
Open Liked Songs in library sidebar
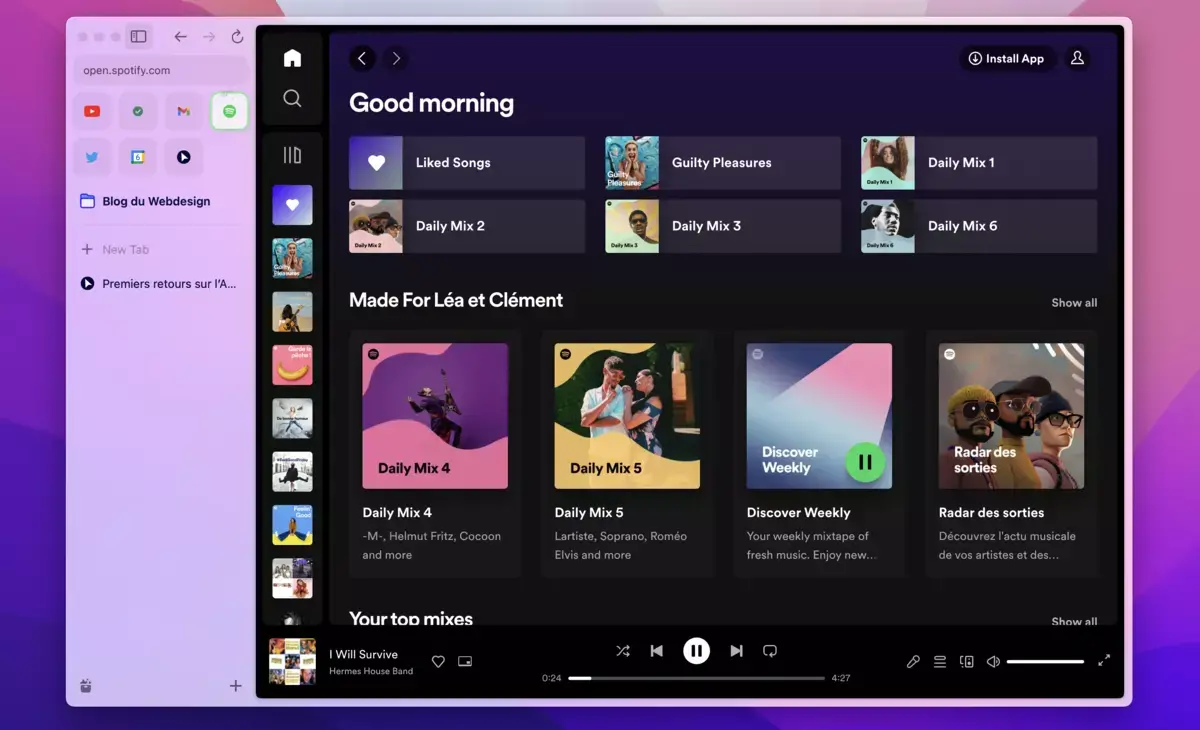[x=292, y=205]
